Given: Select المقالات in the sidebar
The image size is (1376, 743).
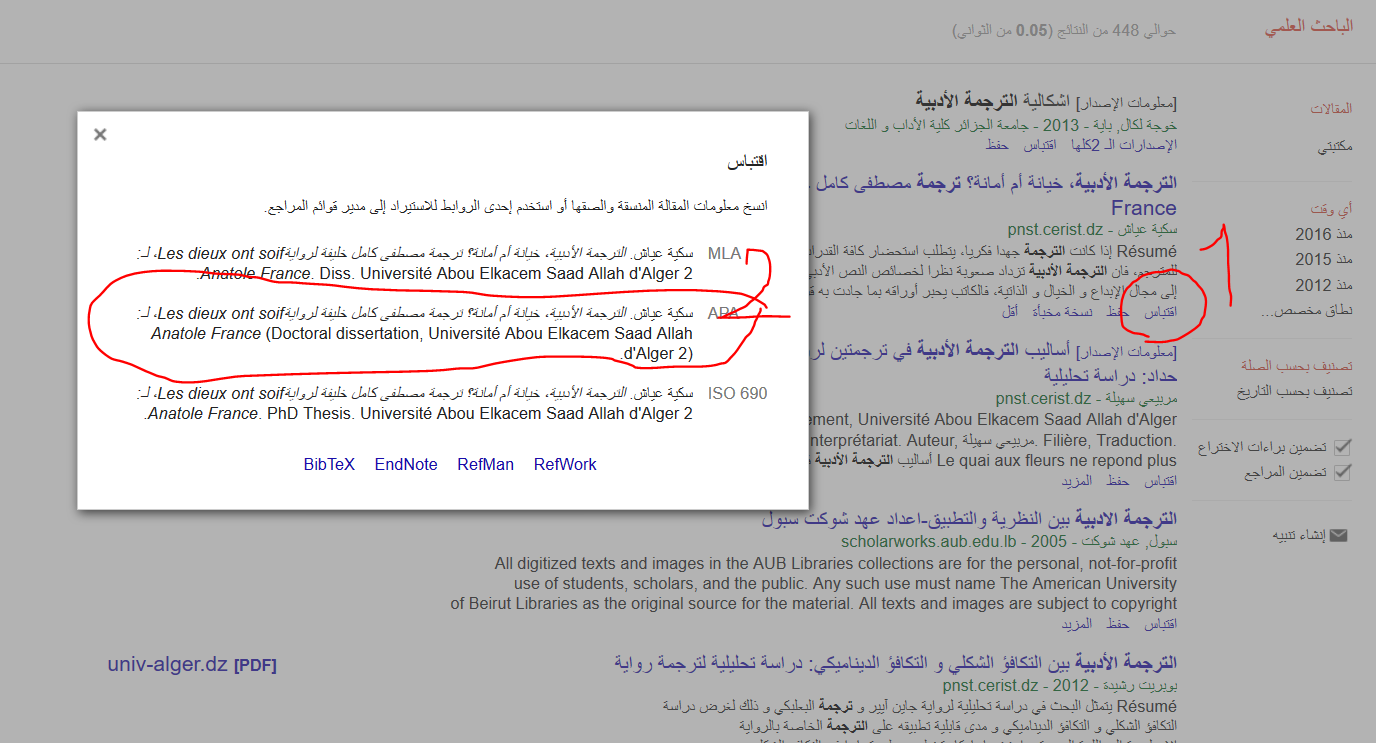Looking at the screenshot, I should [1331, 108].
